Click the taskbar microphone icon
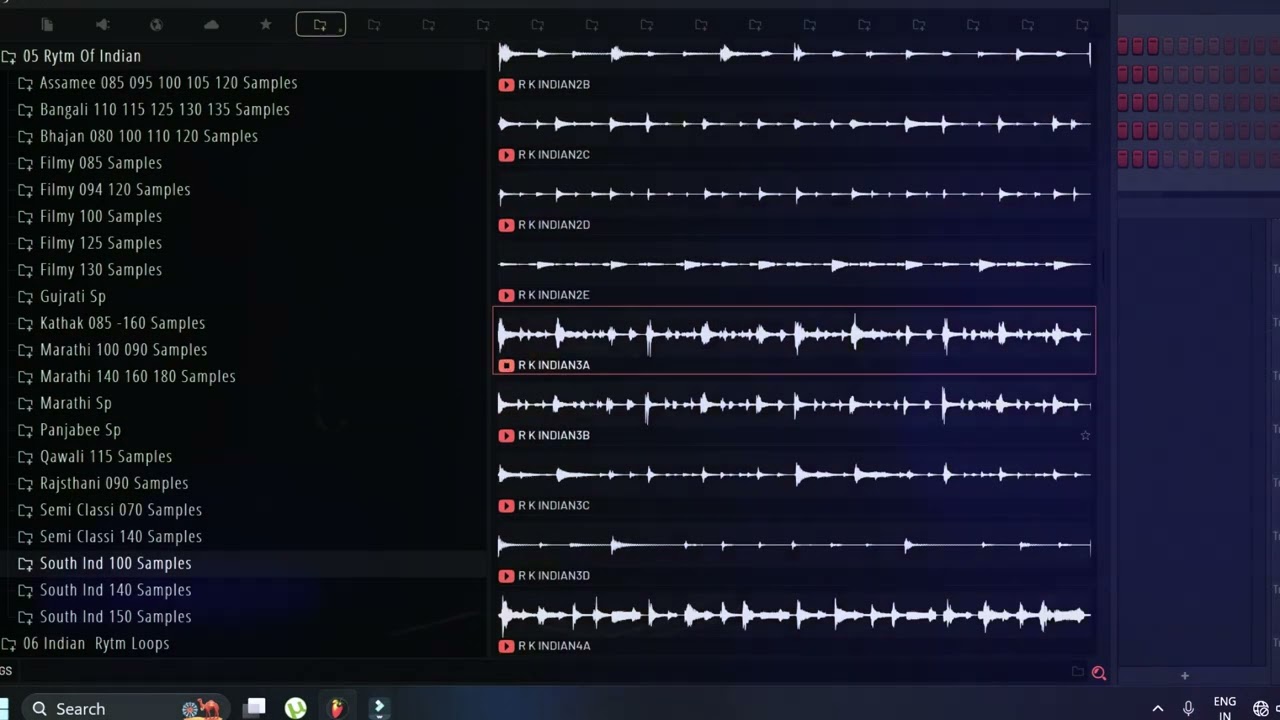 pyautogui.click(x=1188, y=709)
